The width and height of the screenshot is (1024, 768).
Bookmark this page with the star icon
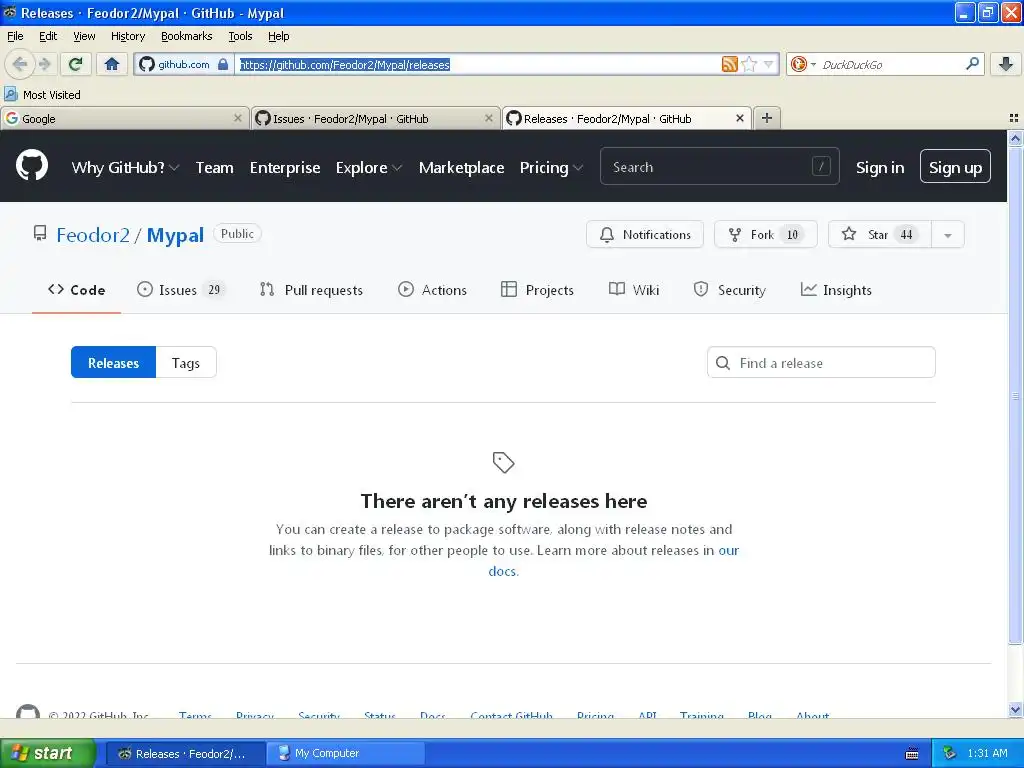[749, 64]
